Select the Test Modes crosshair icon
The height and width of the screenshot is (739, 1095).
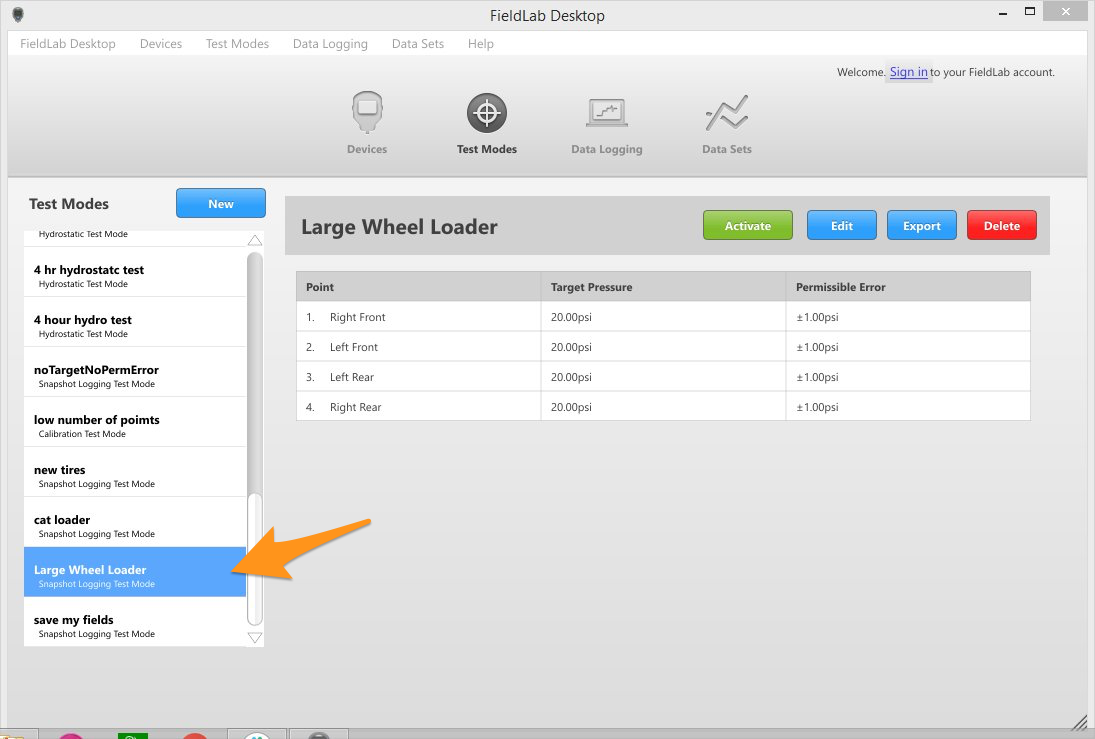click(486, 112)
